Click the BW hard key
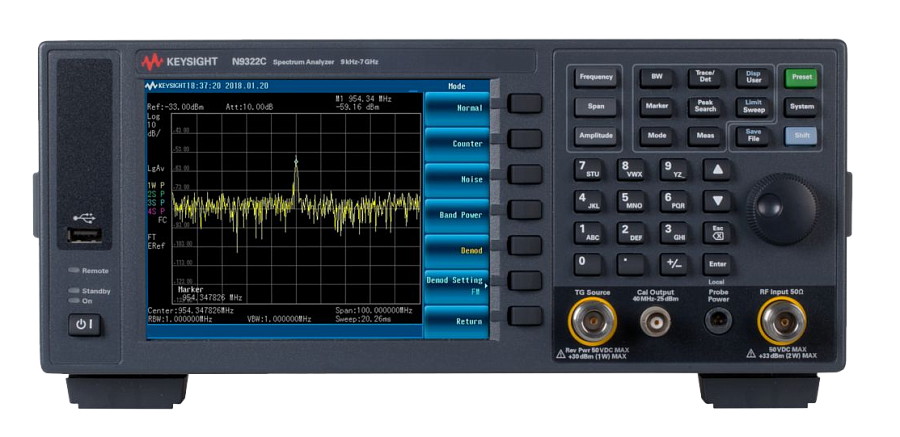900x437 pixels. [657, 78]
